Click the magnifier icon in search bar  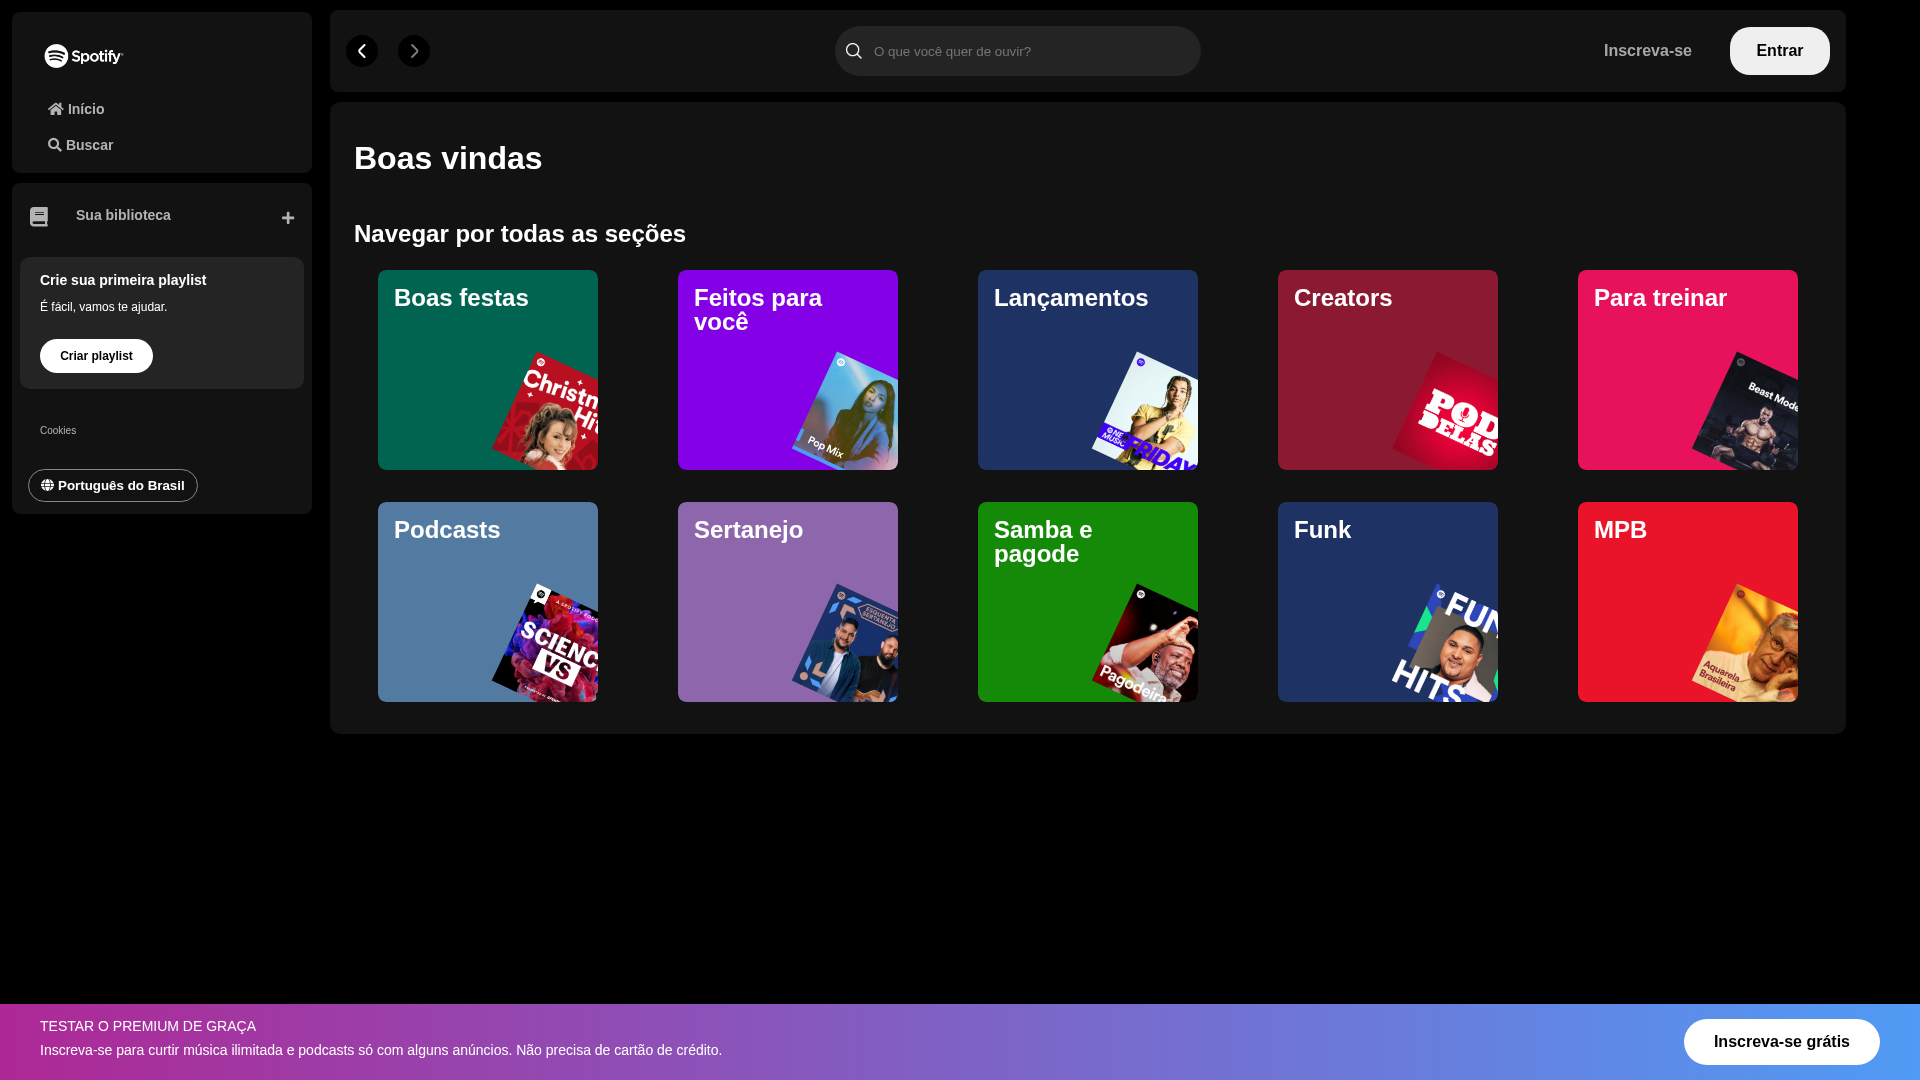[x=853, y=51]
